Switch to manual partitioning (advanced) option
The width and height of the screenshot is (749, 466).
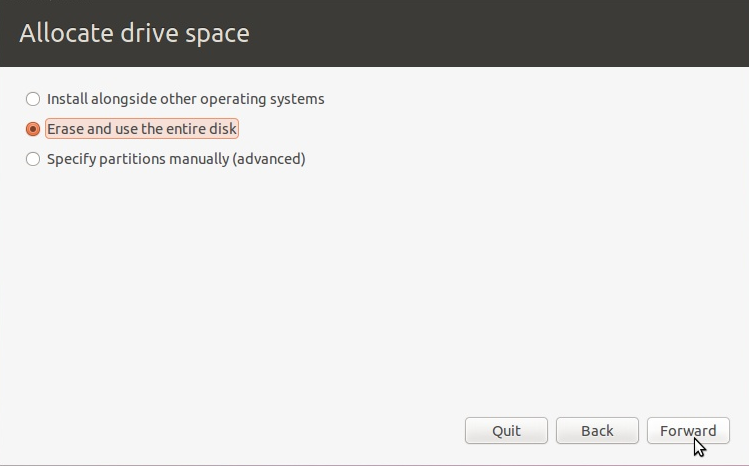[33, 159]
